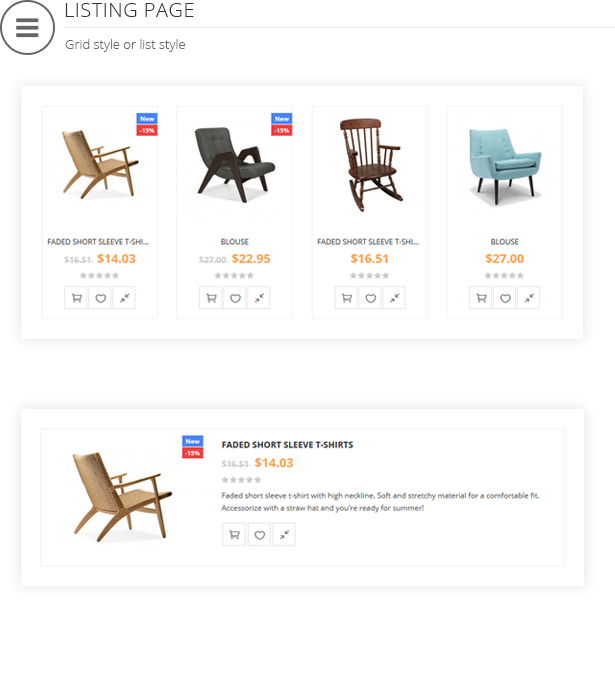Open the first grid product title link
615x687 pixels.
coord(98,242)
